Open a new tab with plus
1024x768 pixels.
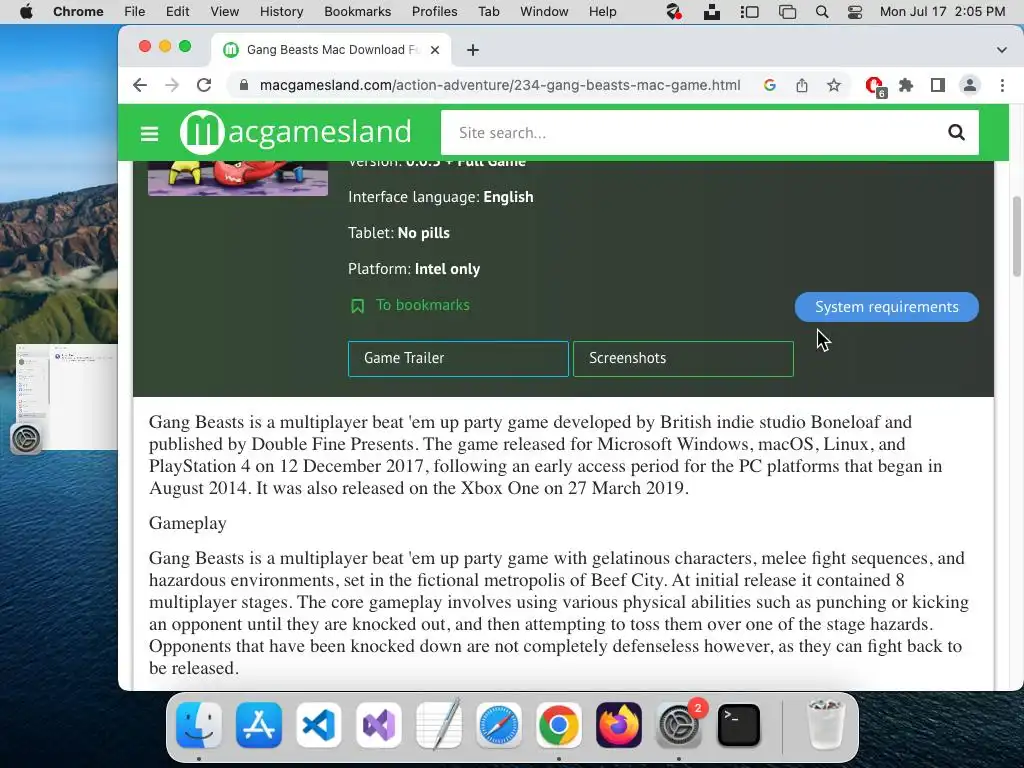tap(473, 50)
